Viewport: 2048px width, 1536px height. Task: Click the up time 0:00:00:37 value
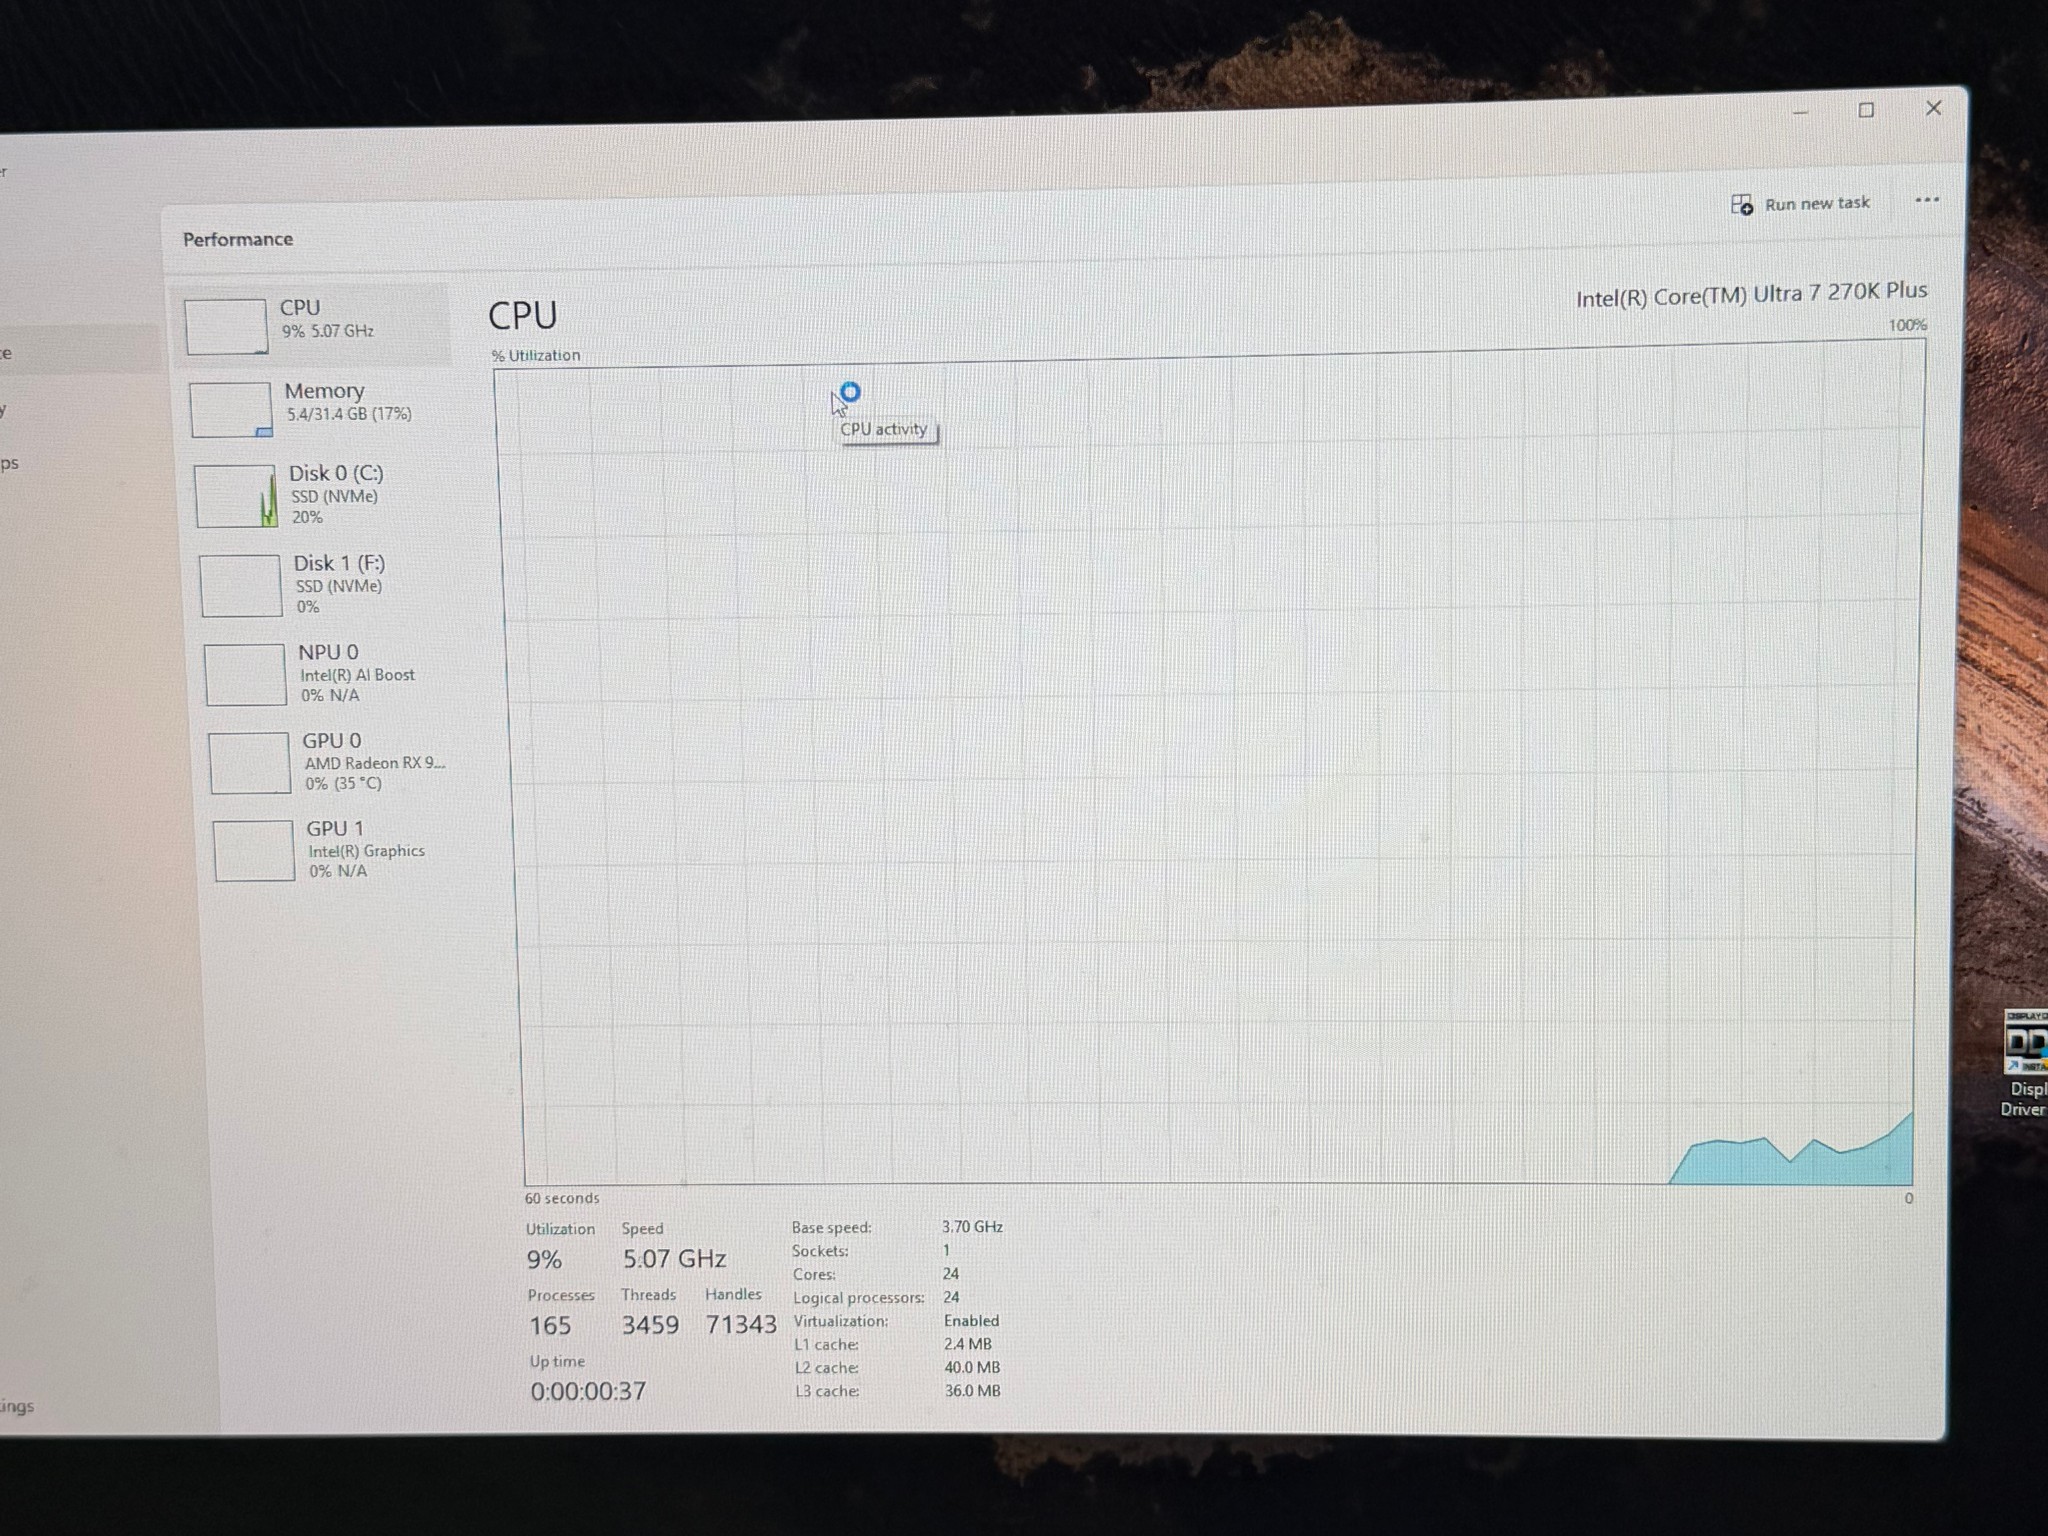coord(588,1391)
